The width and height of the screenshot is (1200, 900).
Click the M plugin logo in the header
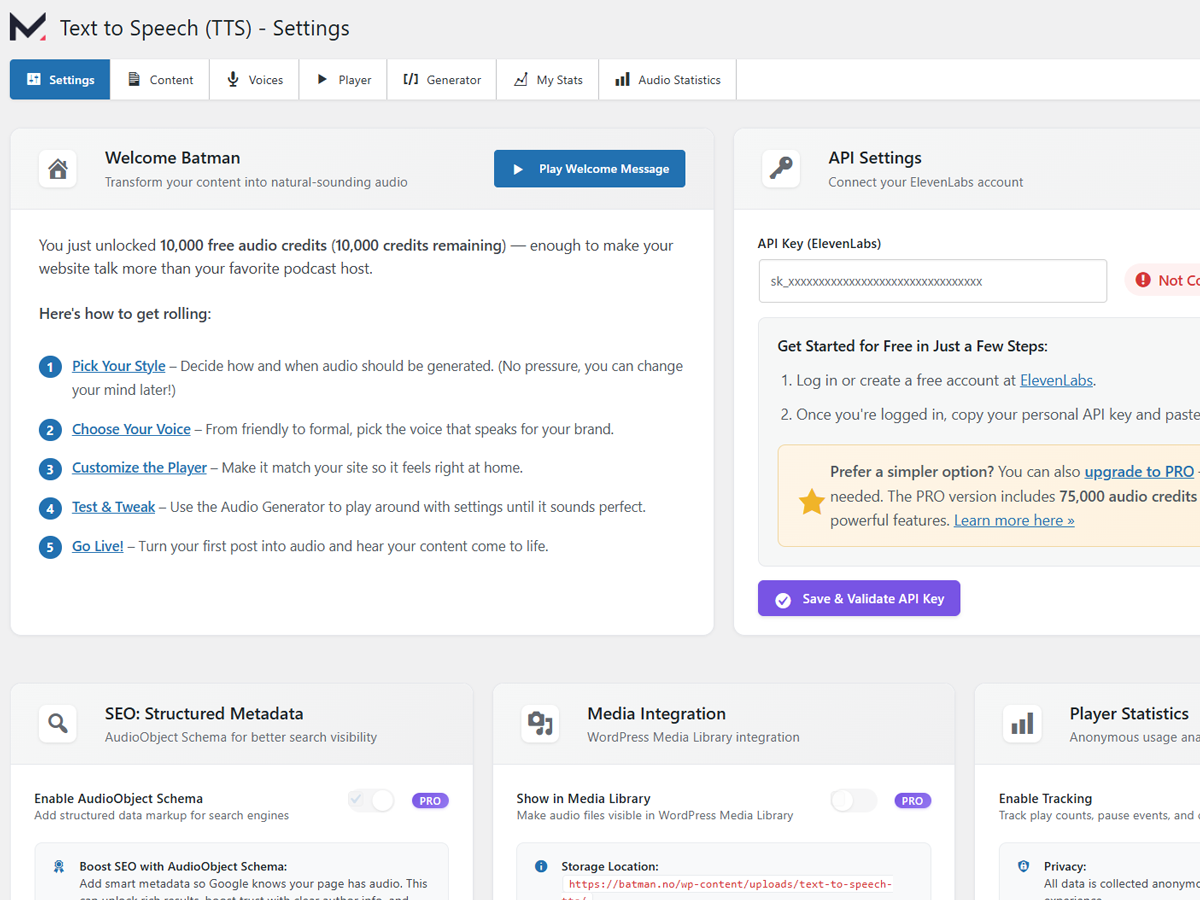click(28, 28)
